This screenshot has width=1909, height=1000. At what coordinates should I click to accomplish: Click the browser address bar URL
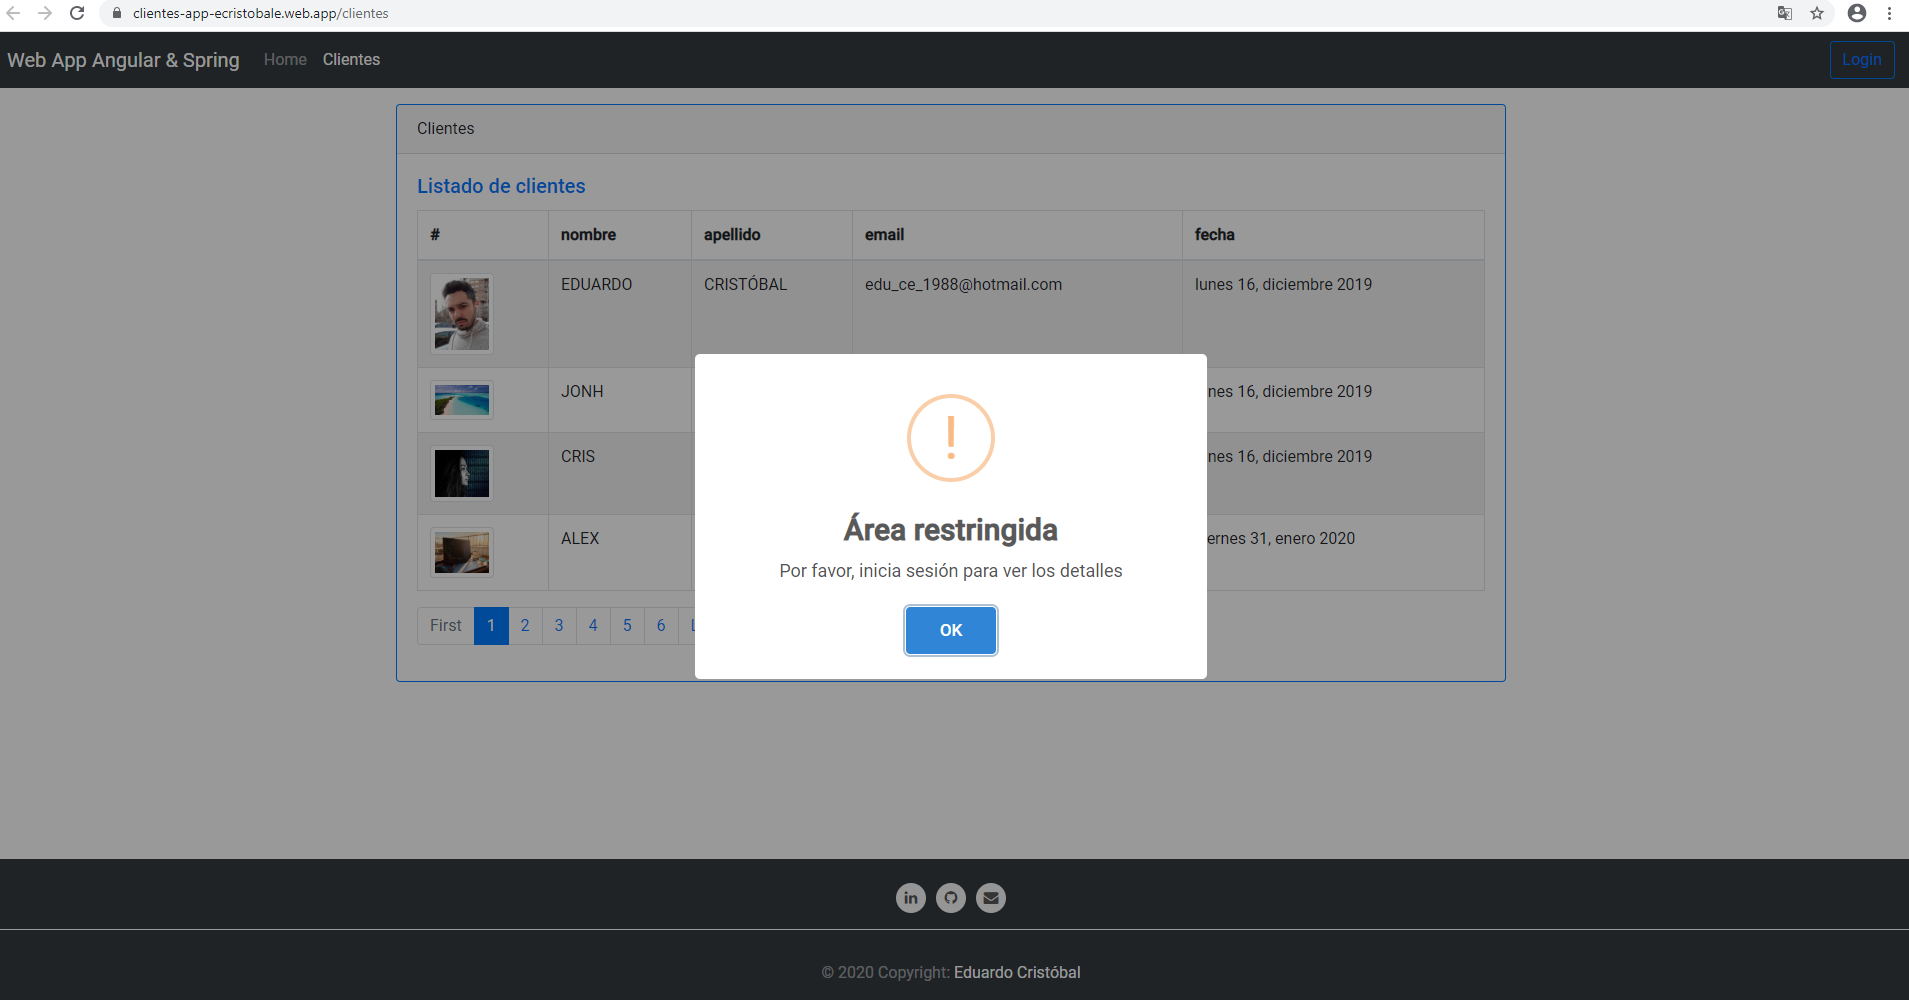(260, 13)
